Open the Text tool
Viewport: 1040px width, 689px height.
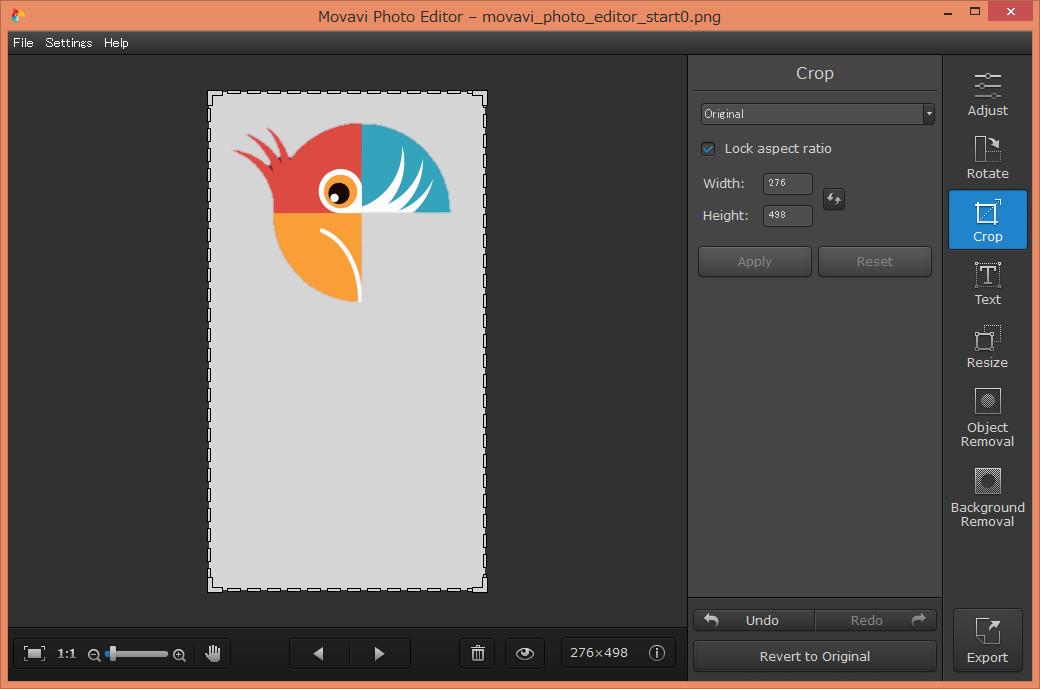987,283
